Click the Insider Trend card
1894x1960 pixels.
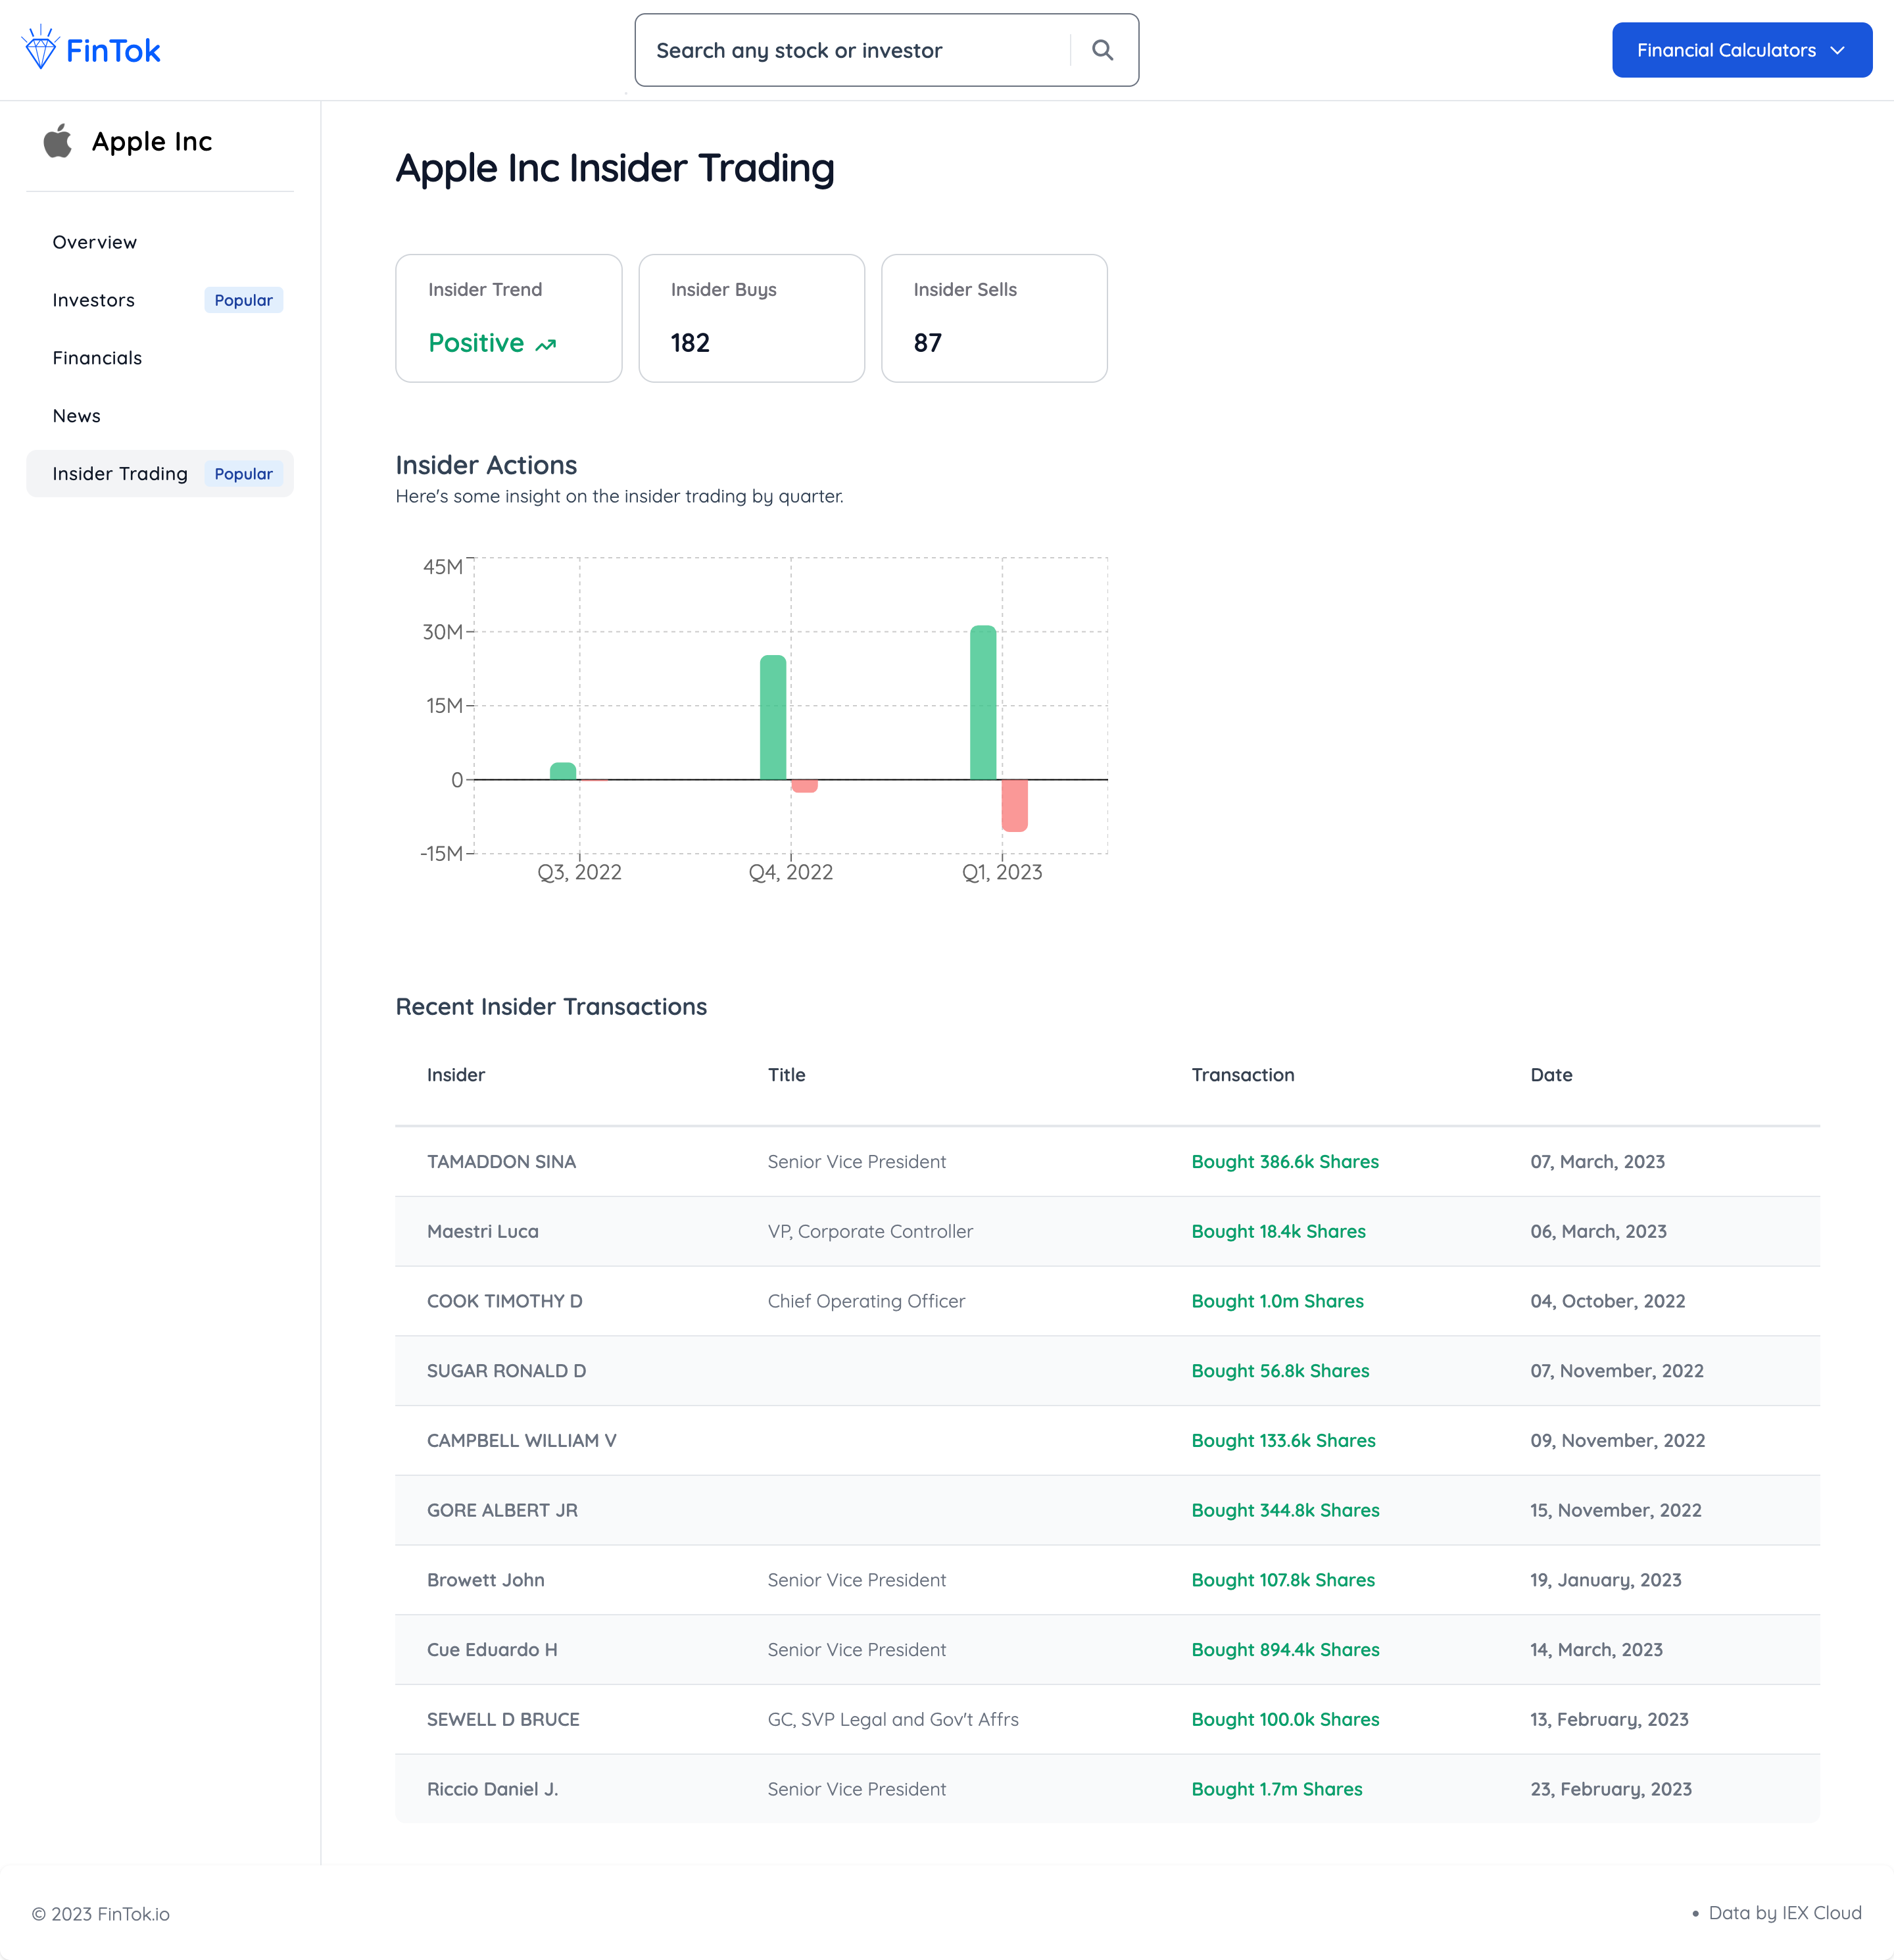509,318
